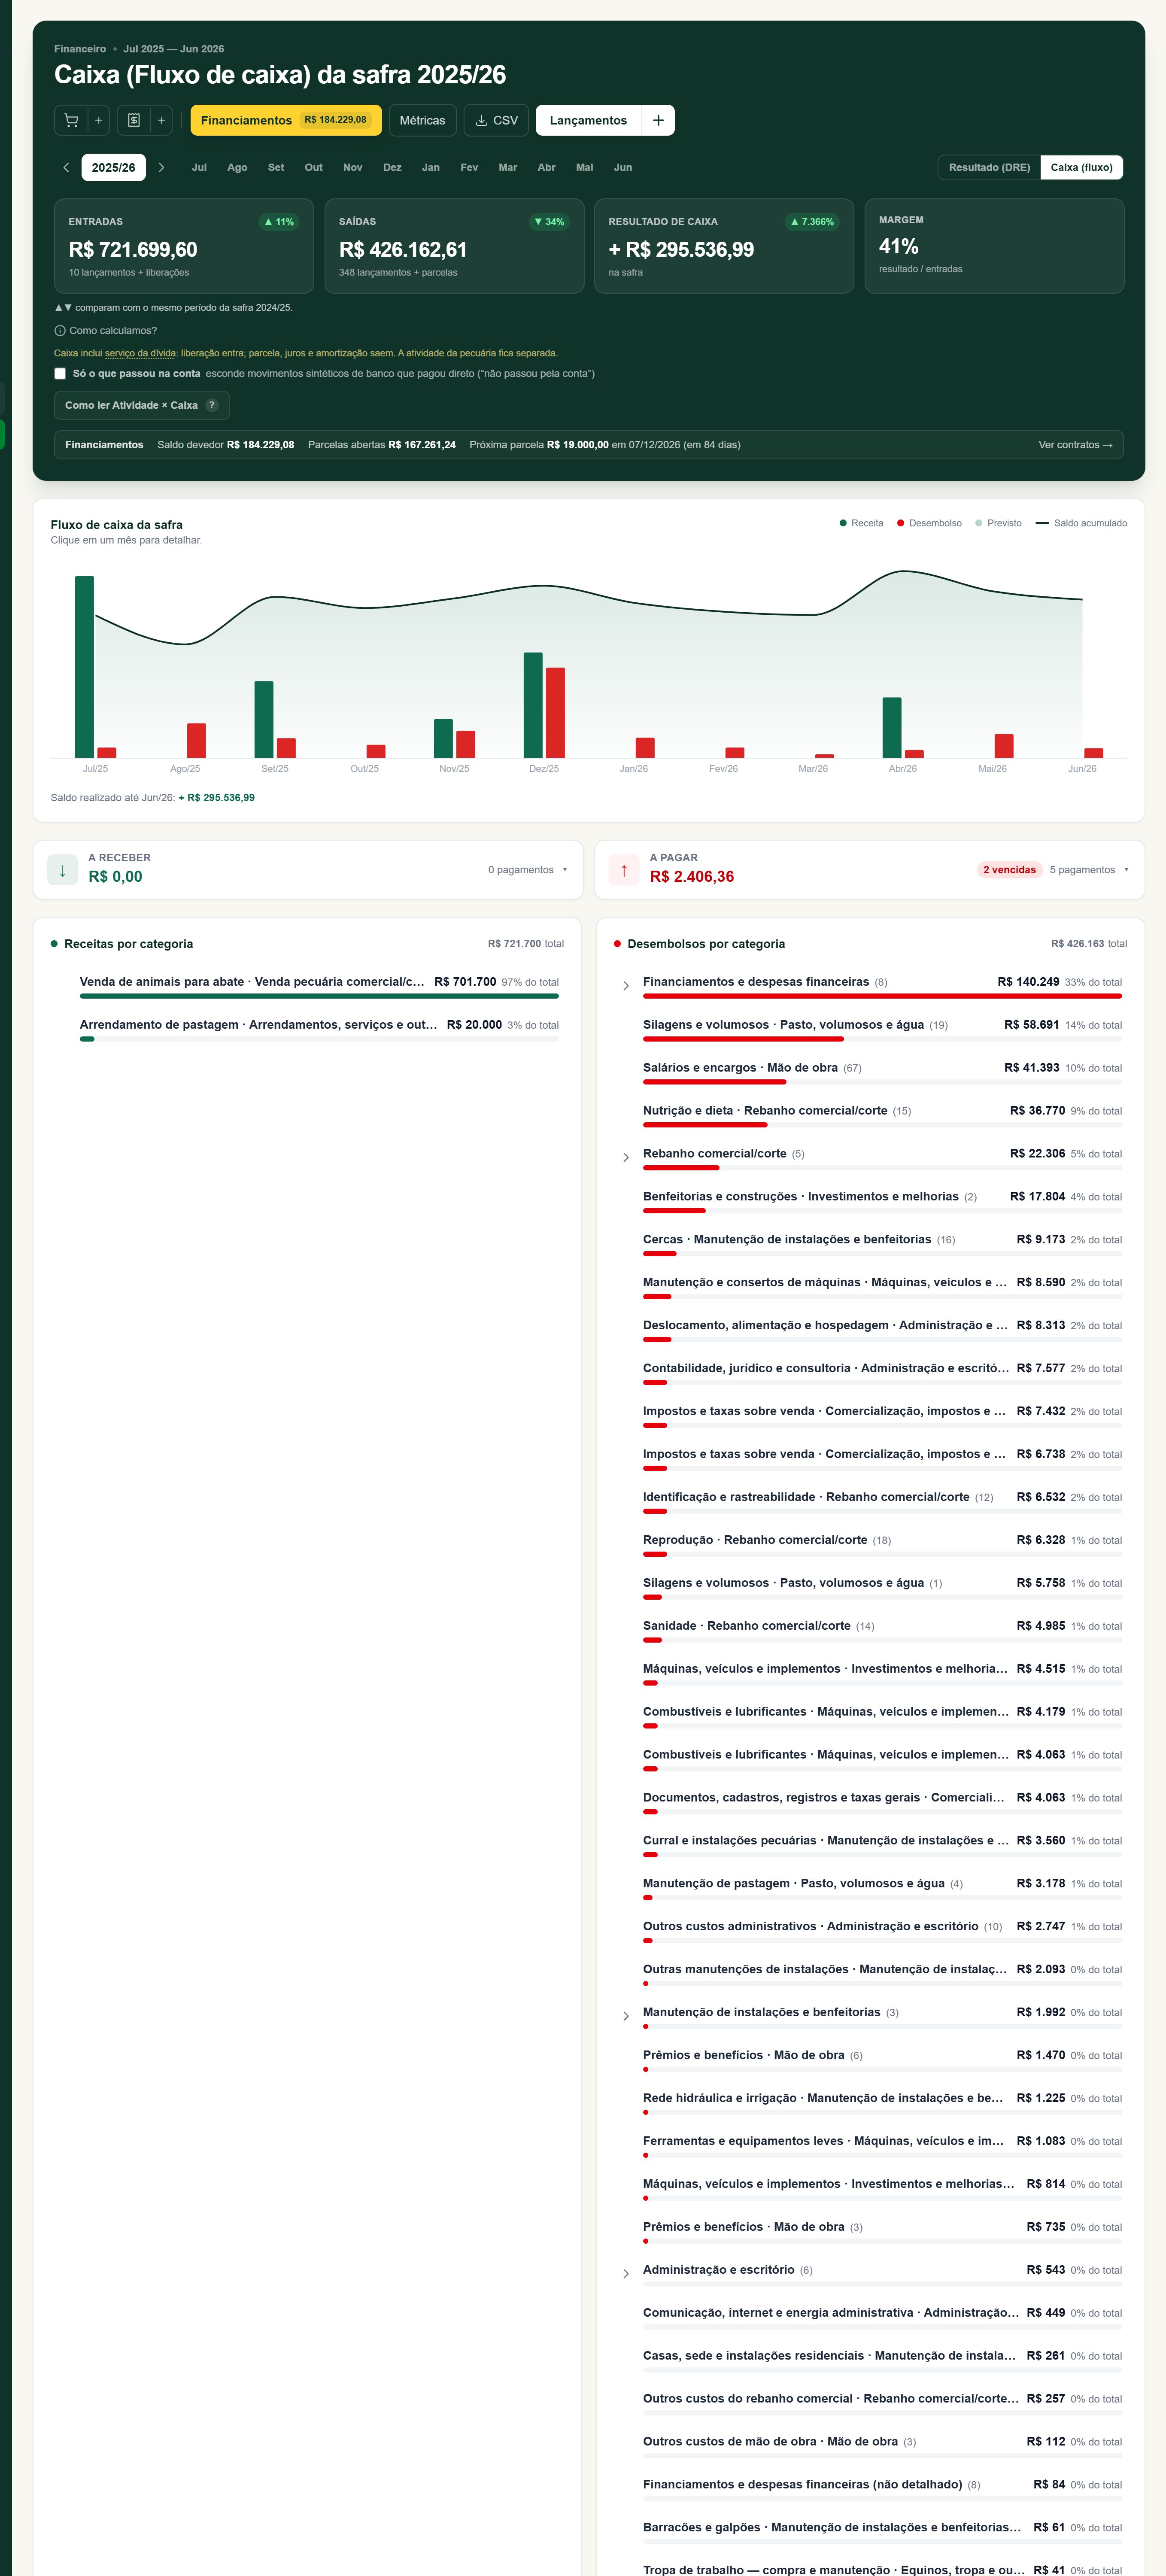Open the Lançamentos button
The width and height of the screenshot is (1166, 2576).
(x=588, y=120)
